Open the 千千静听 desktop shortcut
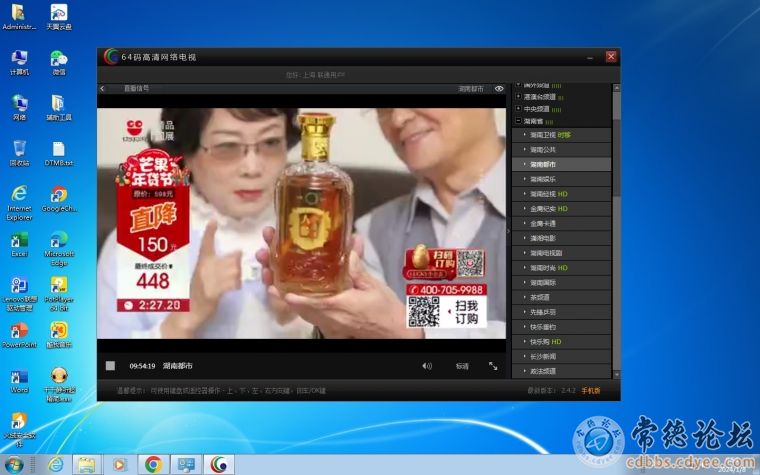Viewport: 760px width, 475px height. coord(59,385)
